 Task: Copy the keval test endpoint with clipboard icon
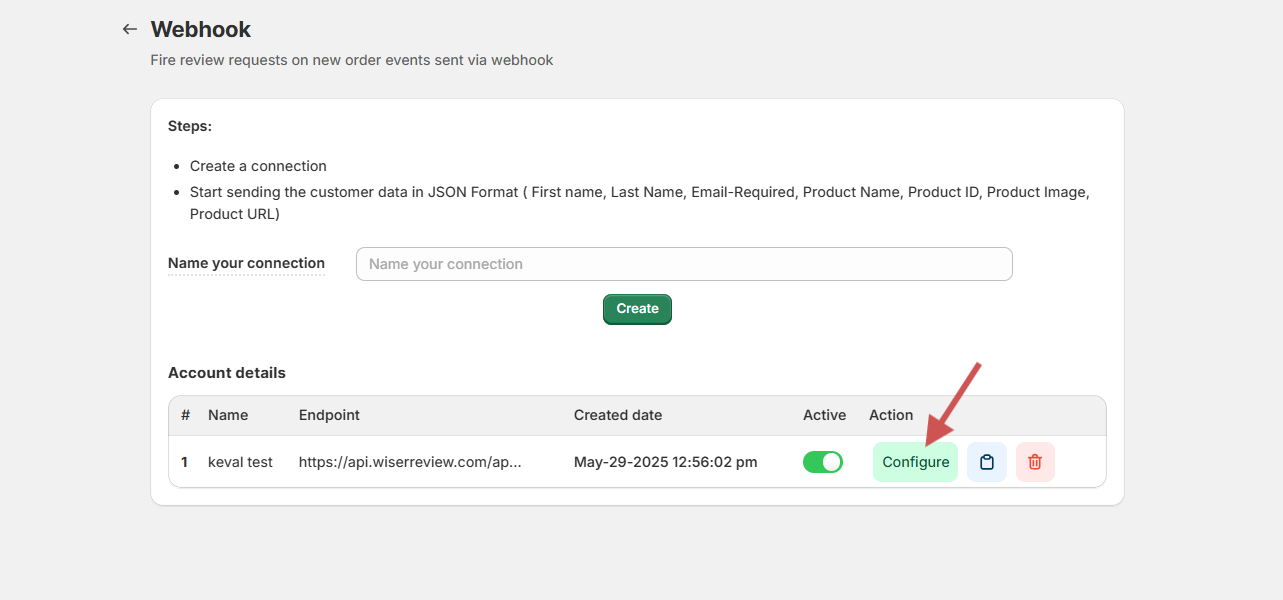click(x=986, y=462)
